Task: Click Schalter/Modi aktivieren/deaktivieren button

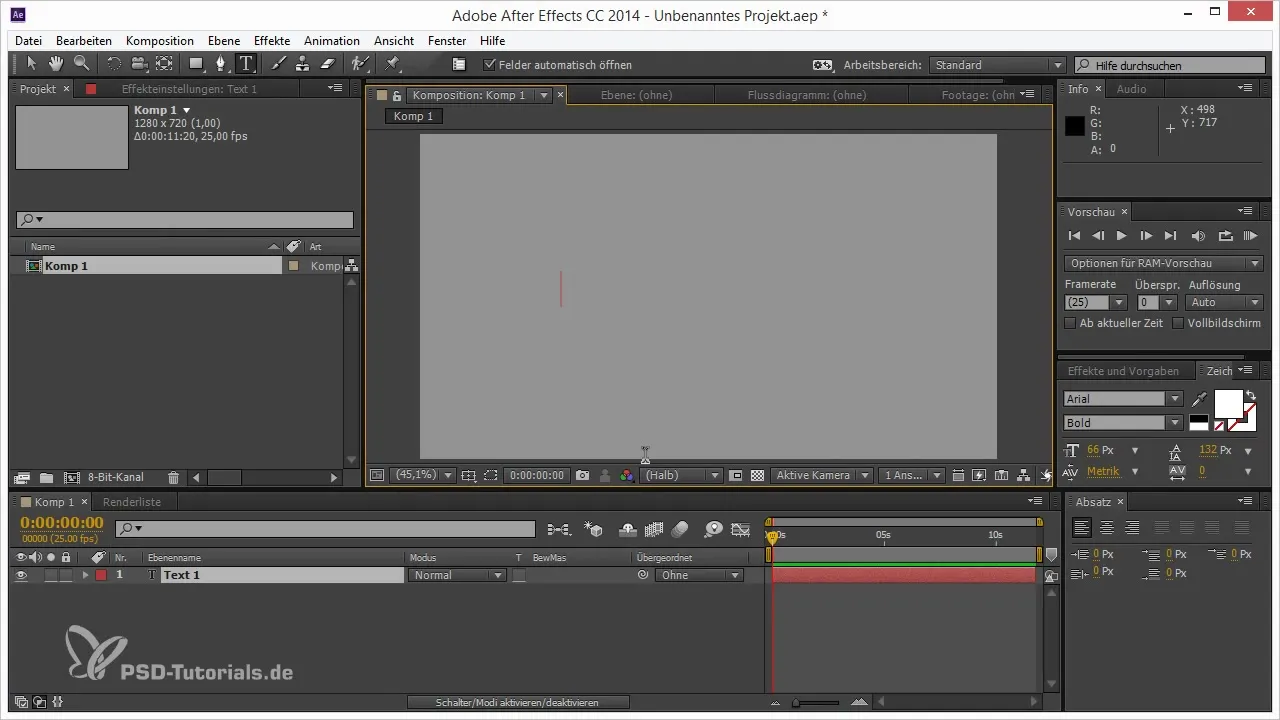Action: [x=518, y=703]
